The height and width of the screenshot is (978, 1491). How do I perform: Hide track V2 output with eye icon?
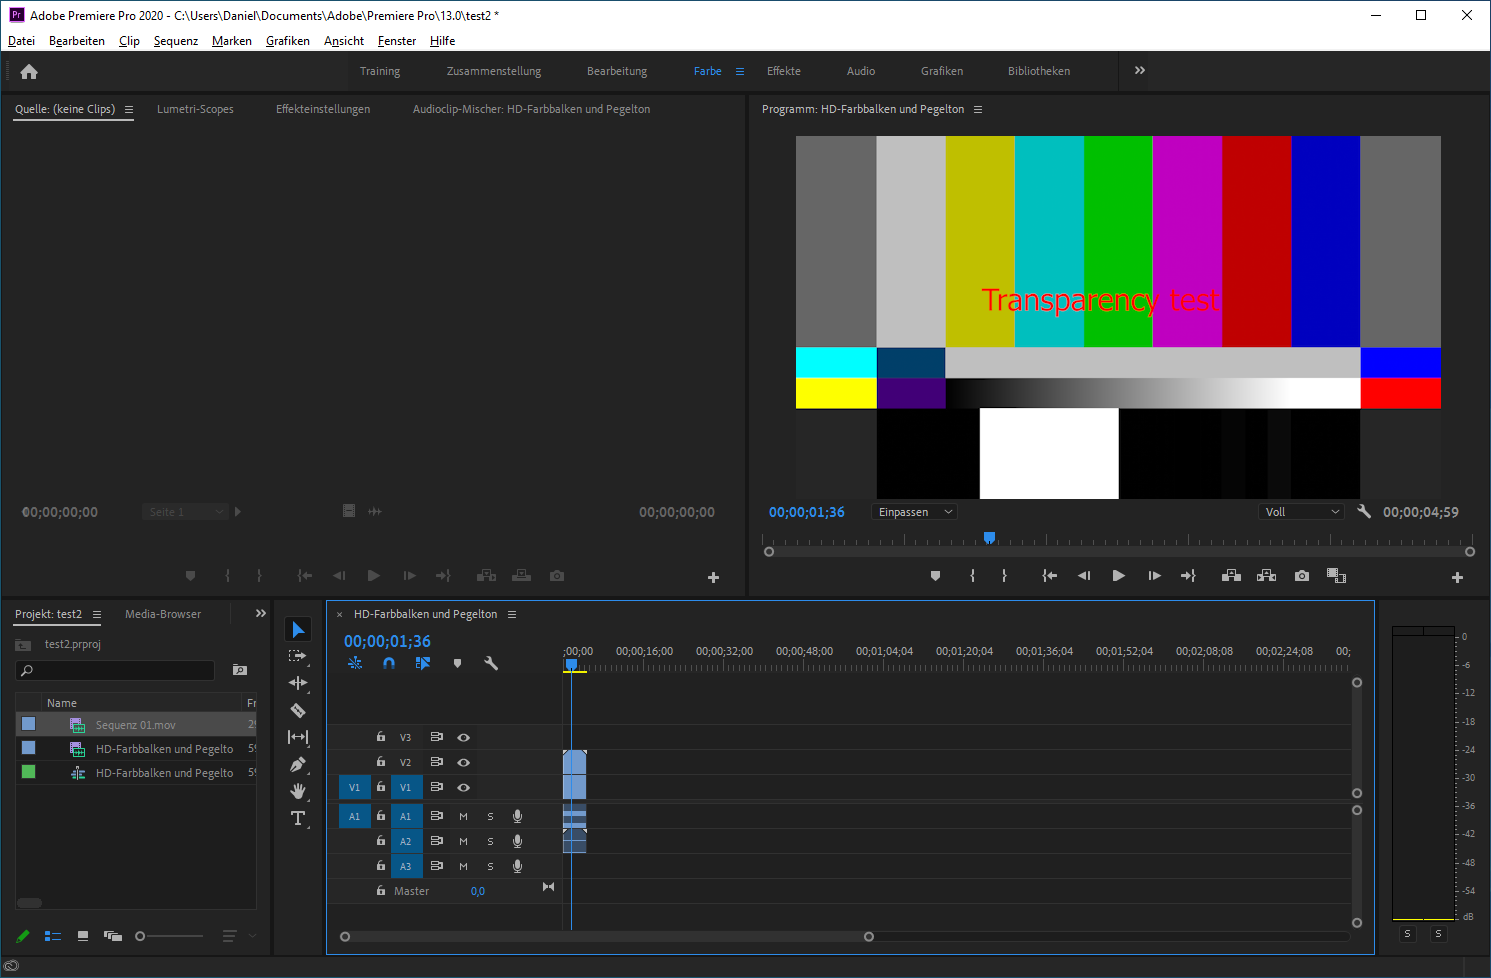pos(464,762)
